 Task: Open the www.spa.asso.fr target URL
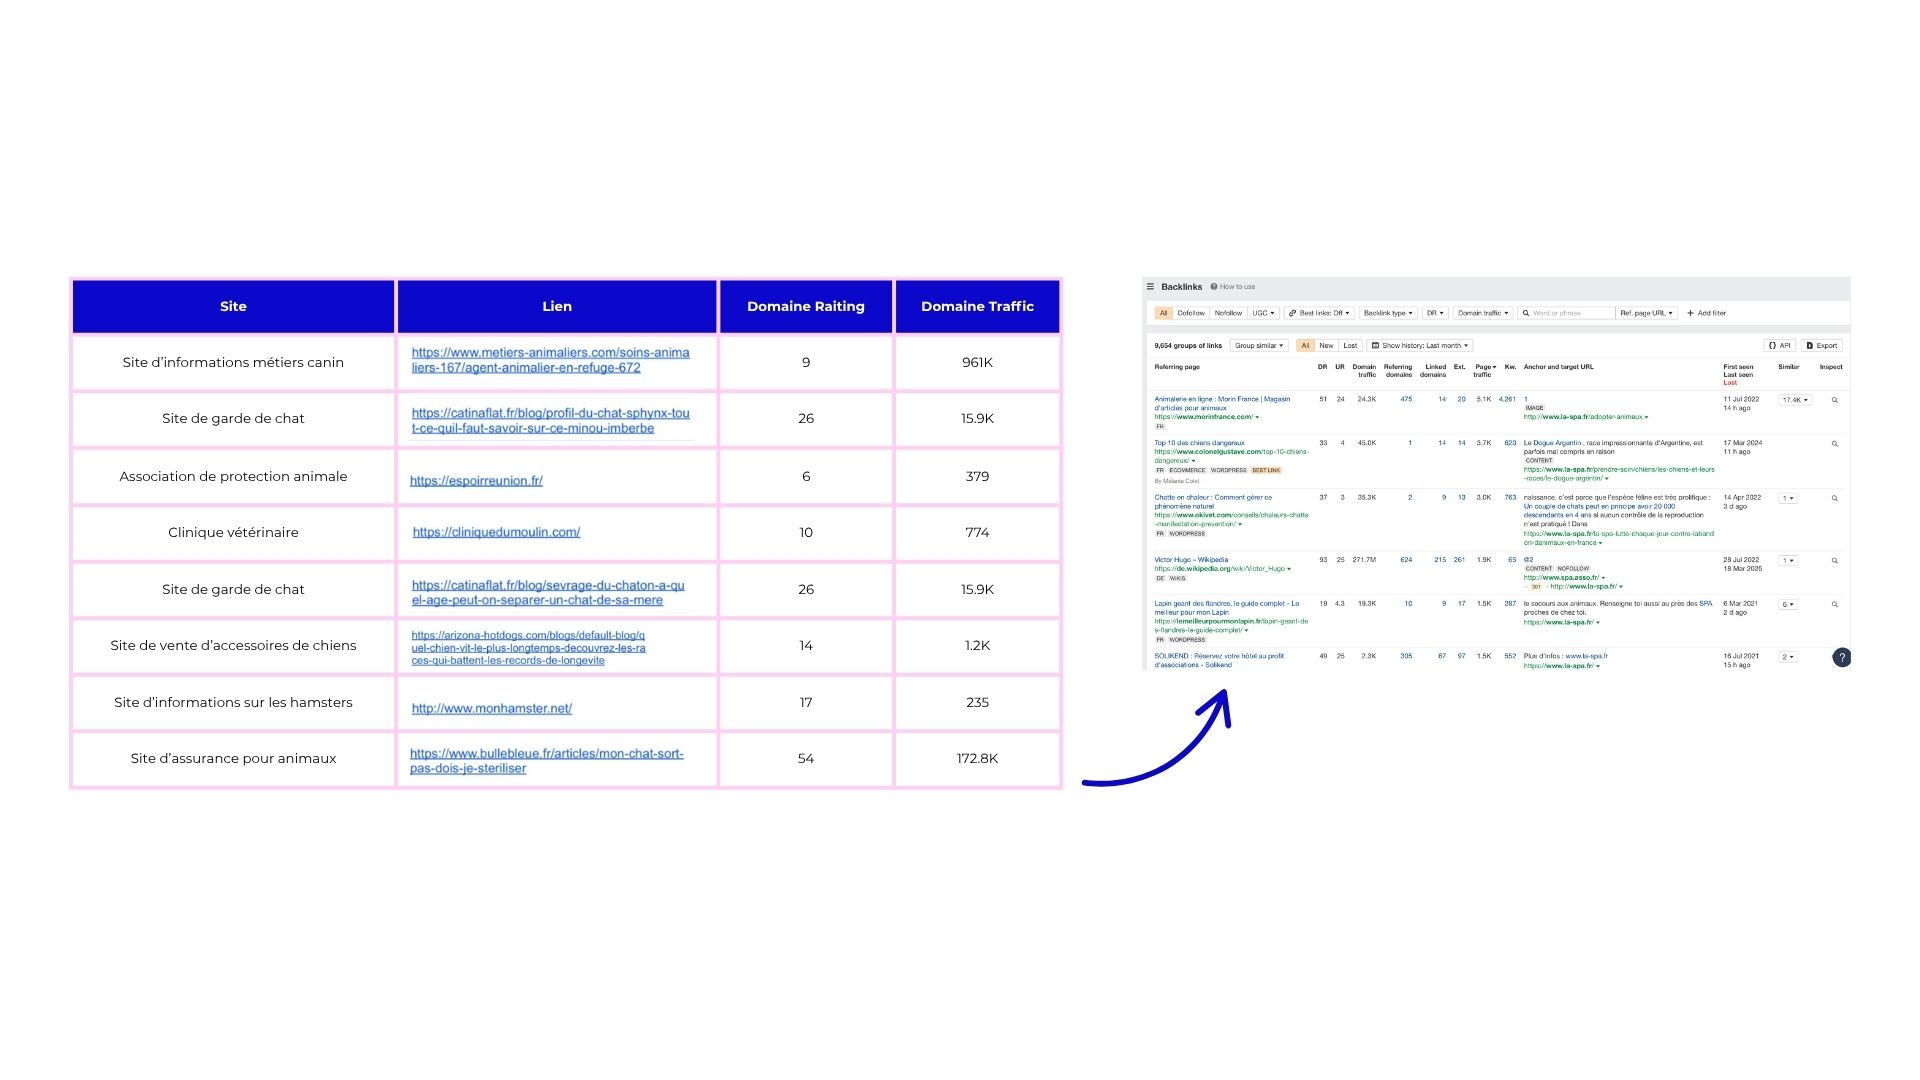click(1561, 577)
